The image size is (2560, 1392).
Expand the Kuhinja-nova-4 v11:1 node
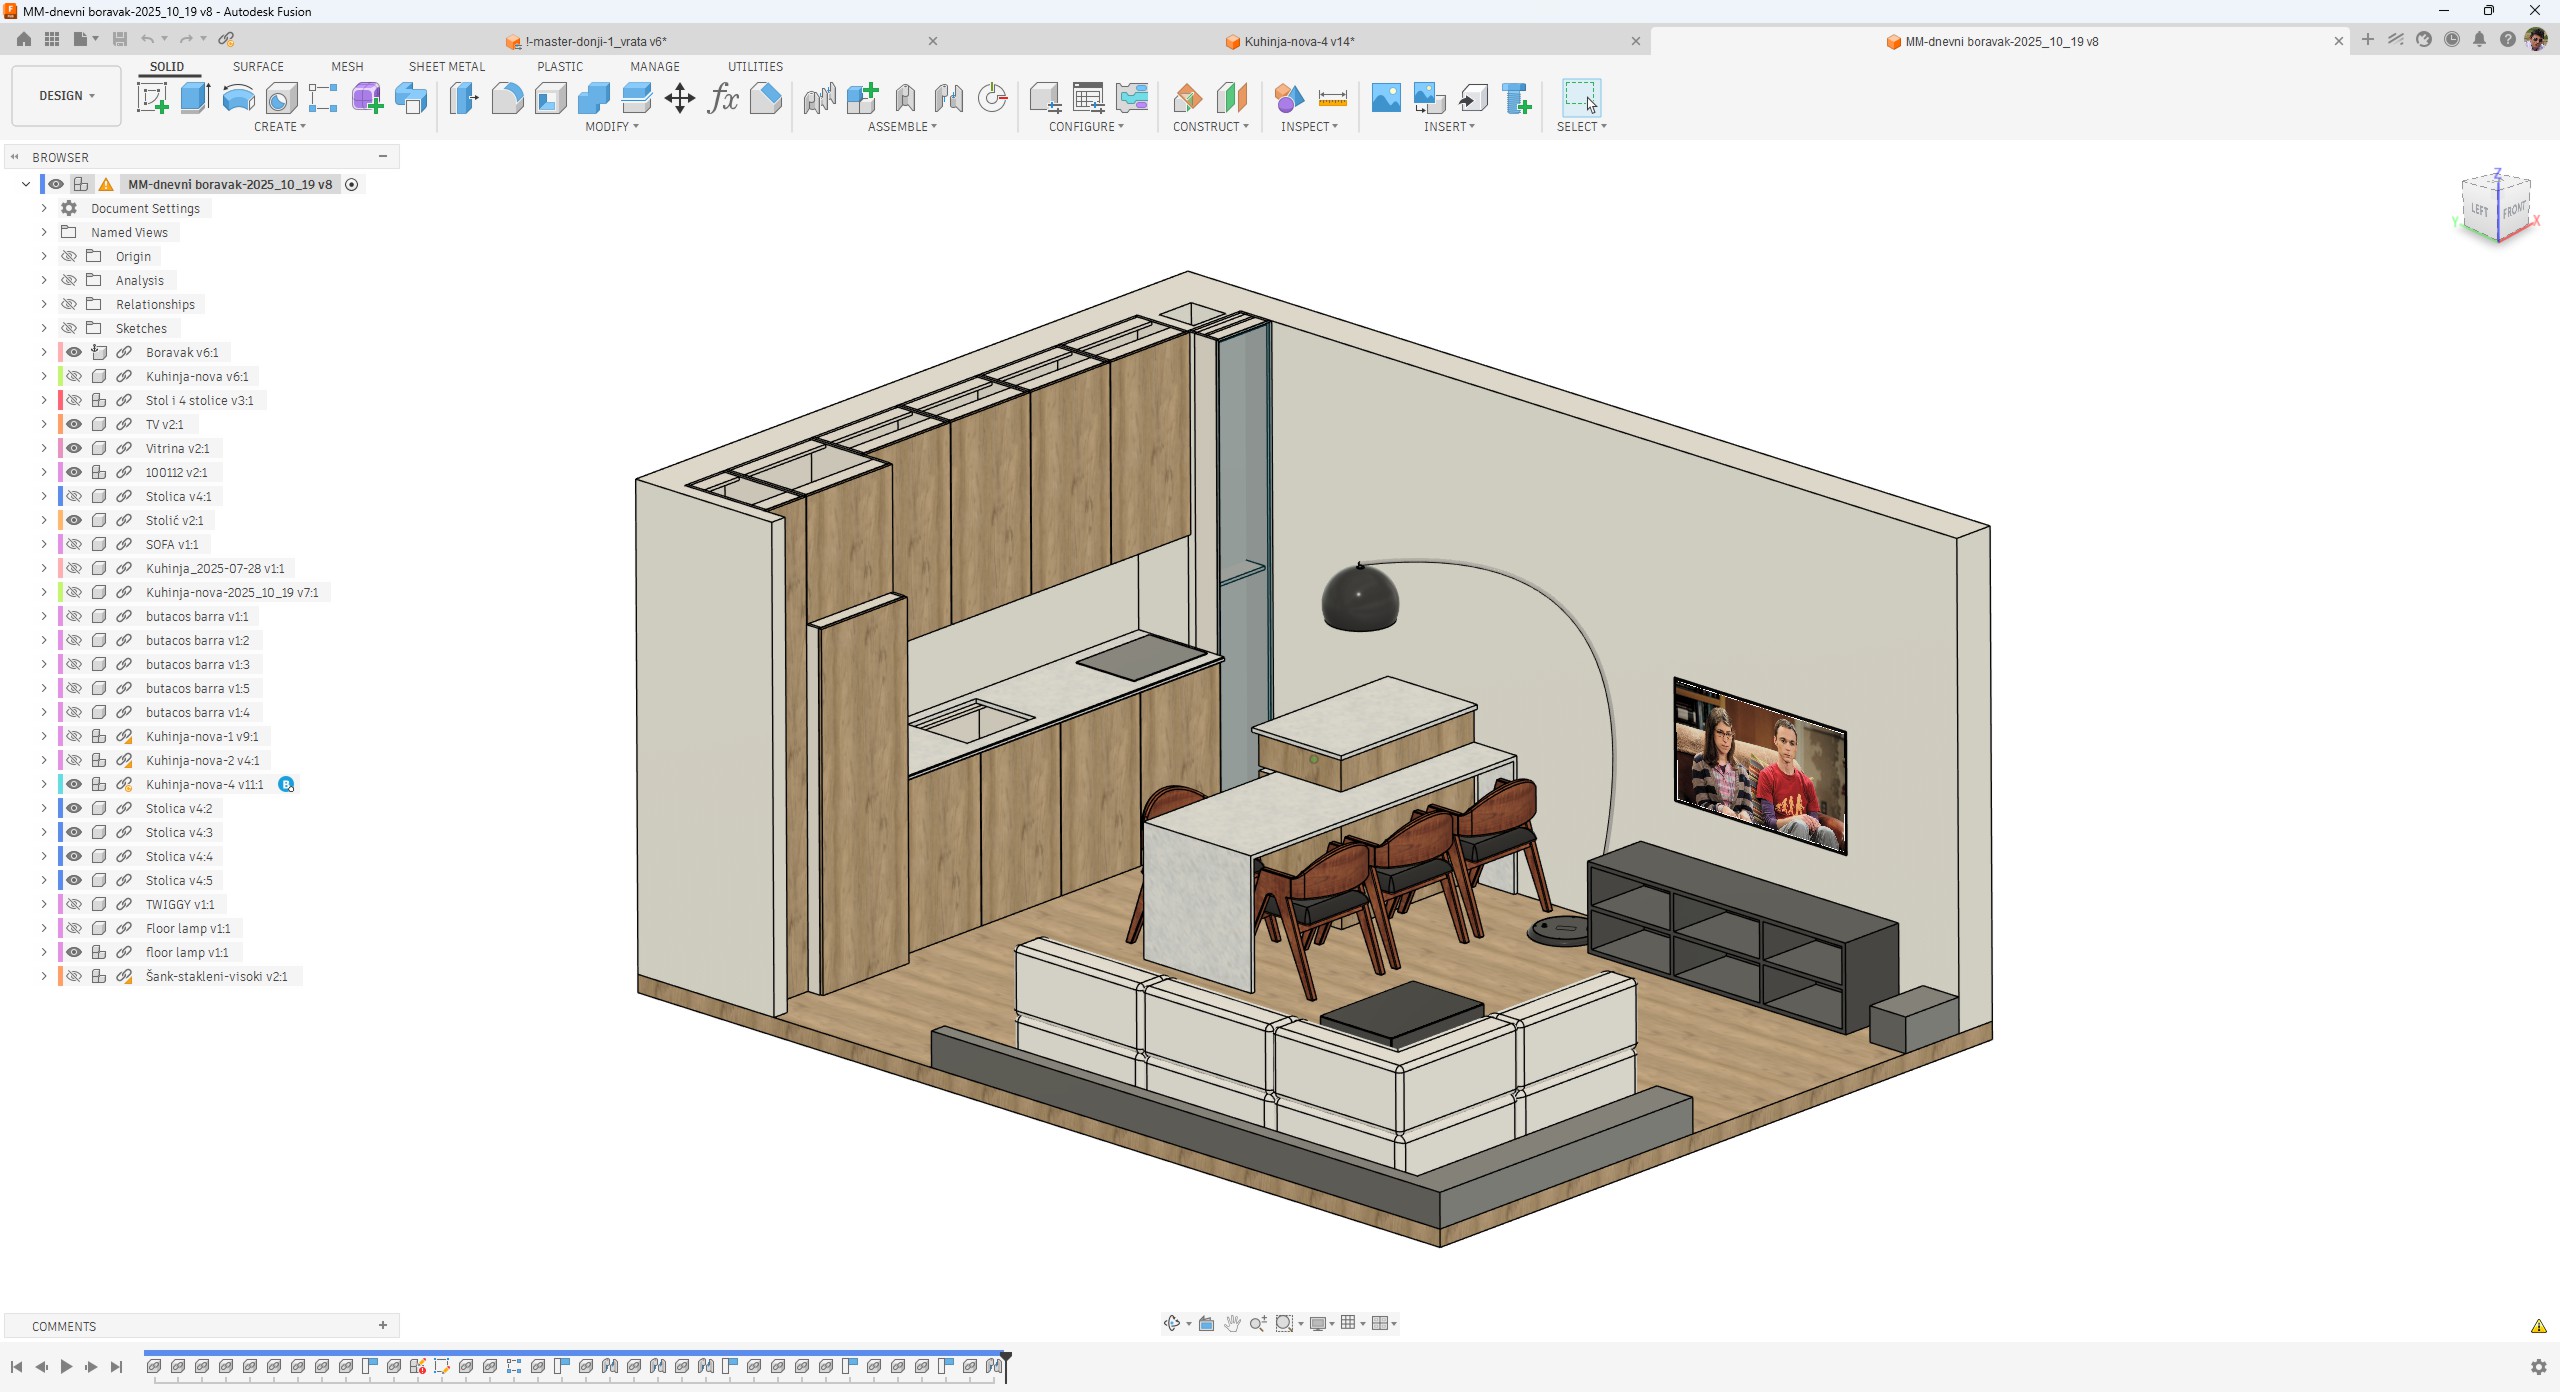44,784
